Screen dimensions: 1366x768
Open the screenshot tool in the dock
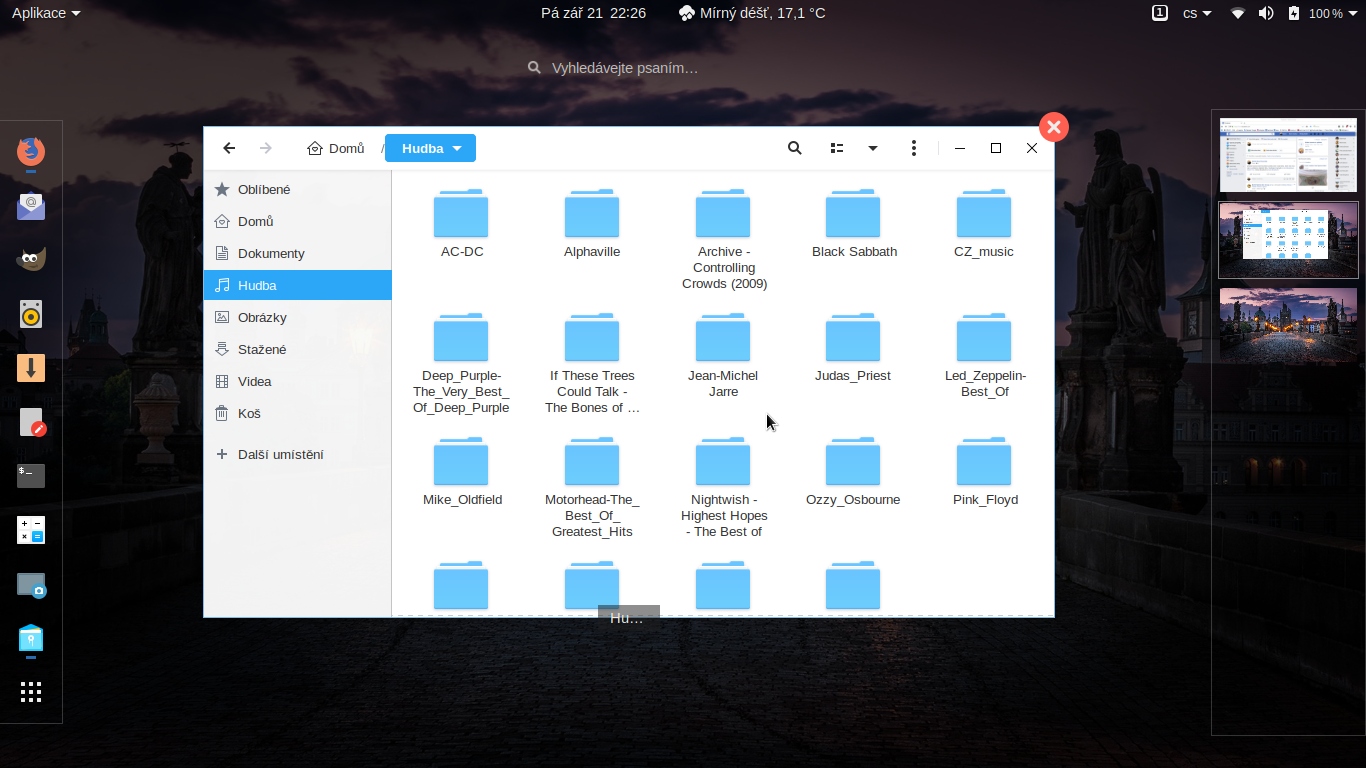(31, 584)
